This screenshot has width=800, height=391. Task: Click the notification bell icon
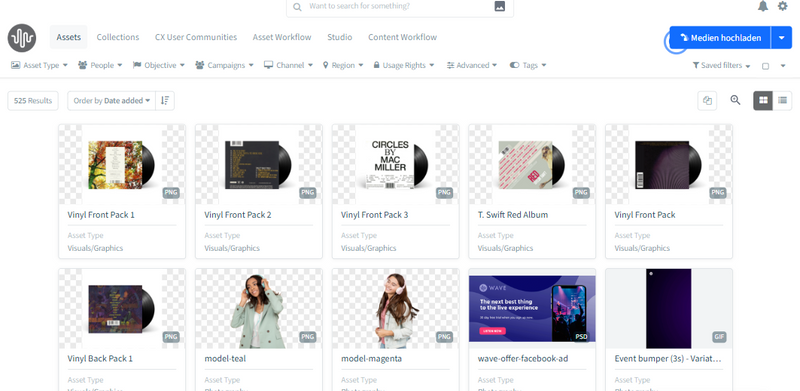click(x=763, y=6)
